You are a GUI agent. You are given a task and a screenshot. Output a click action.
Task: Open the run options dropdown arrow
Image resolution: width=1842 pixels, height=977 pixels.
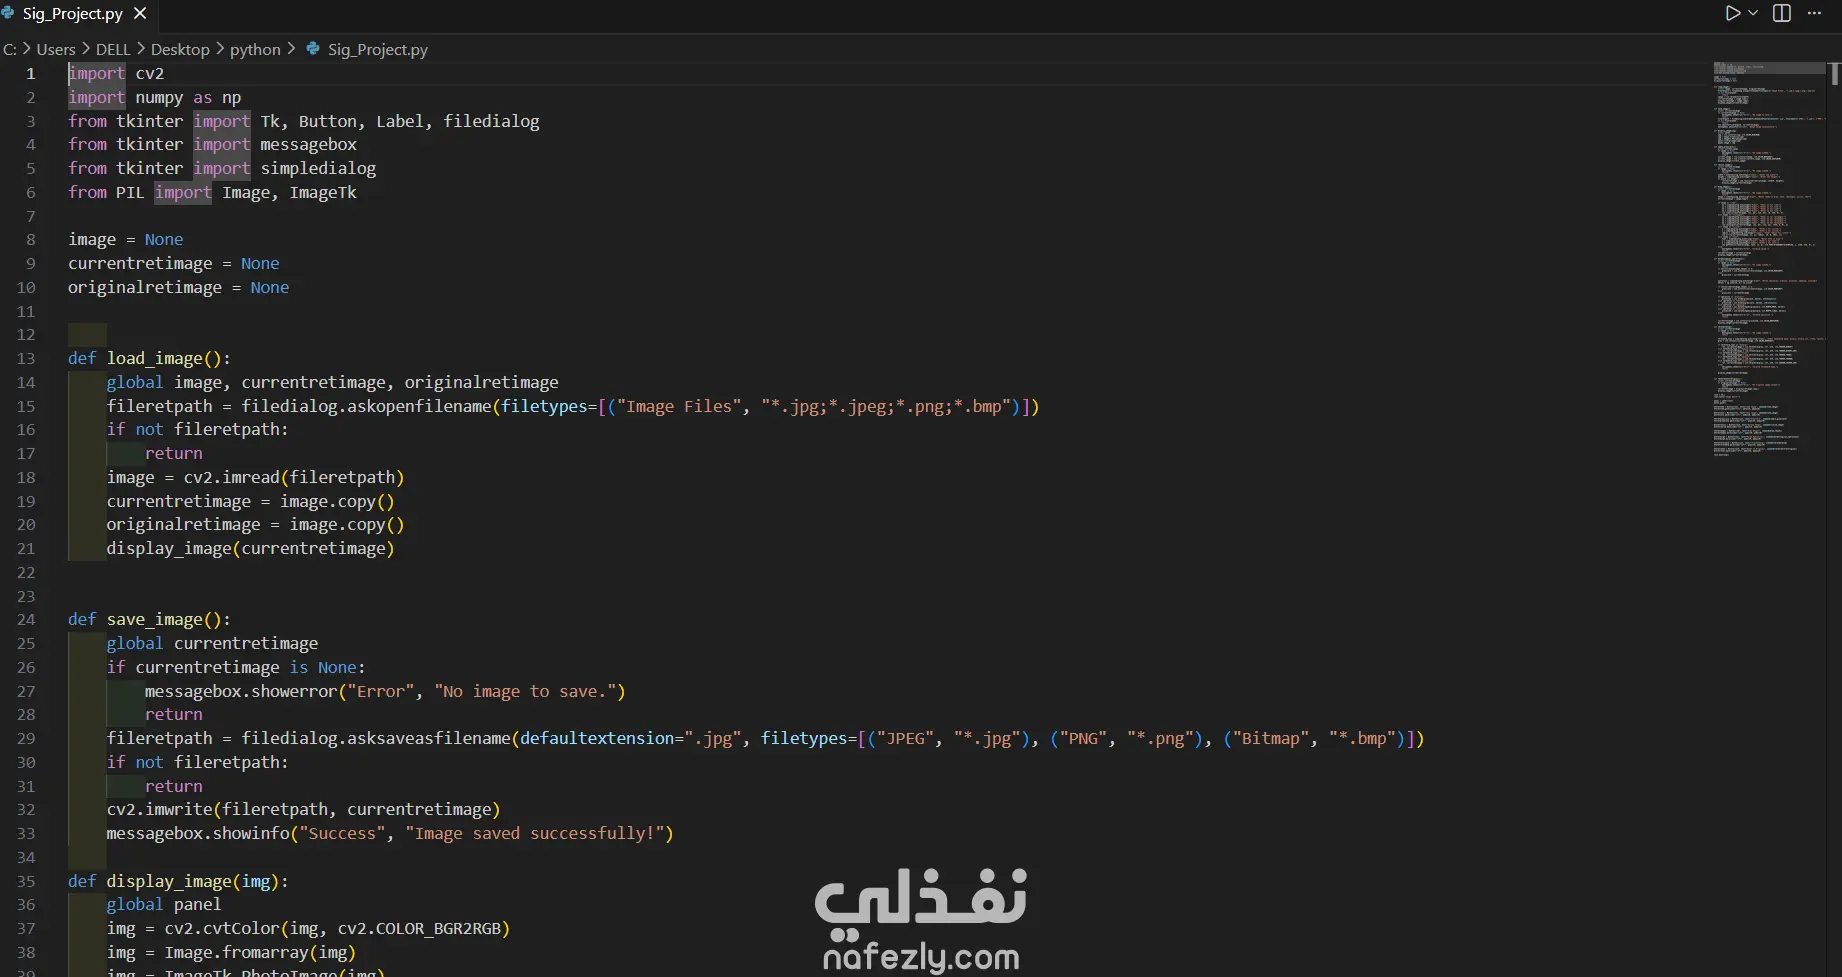pos(1752,13)
